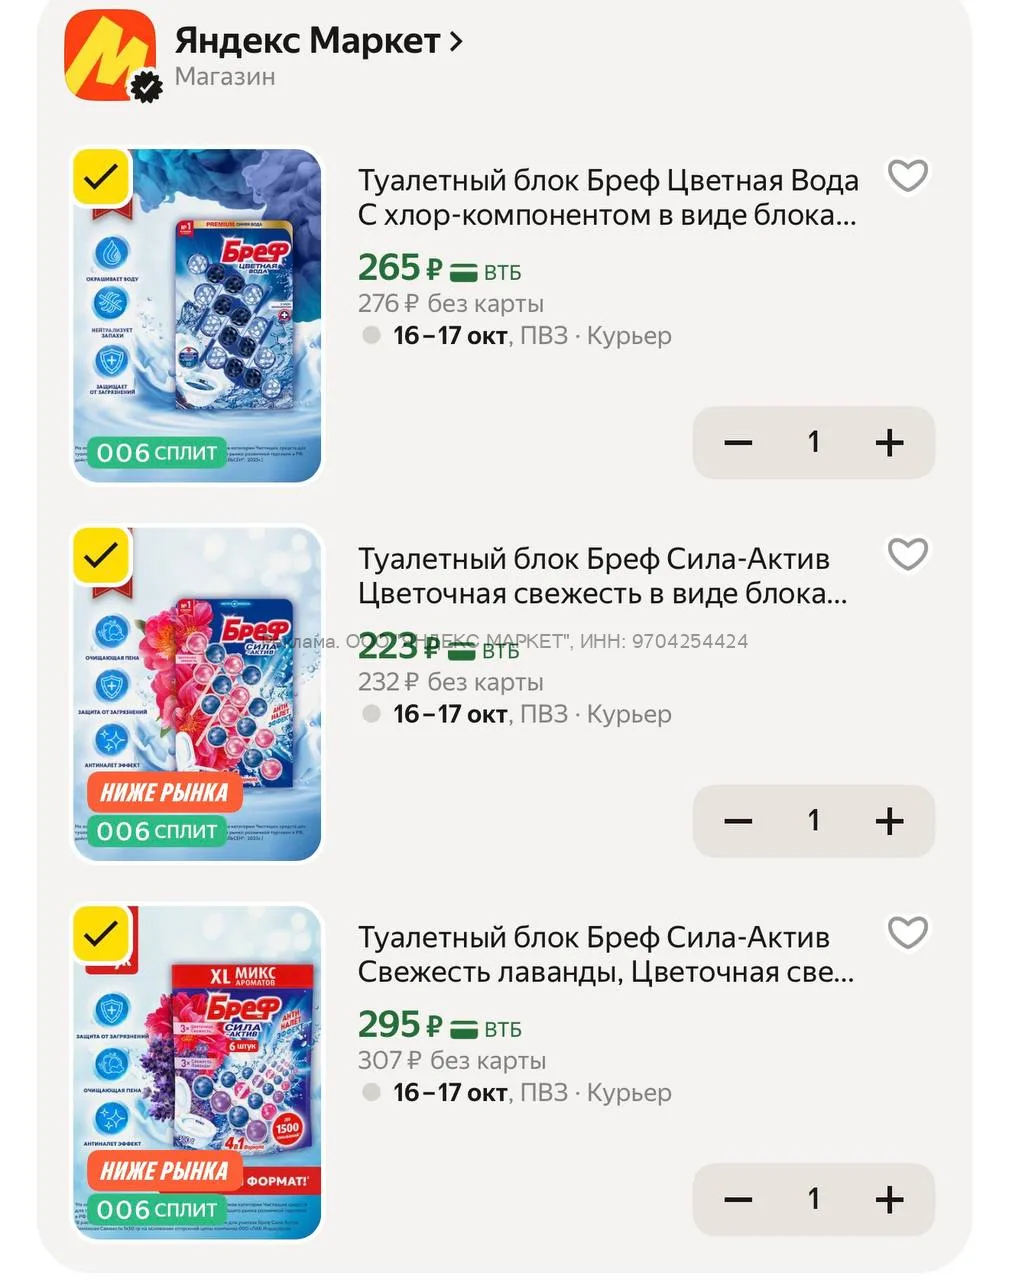Toggle checkbox on Цветочная свежесть product
This screenshot has width=1009, height=1280.
point(101,556)
